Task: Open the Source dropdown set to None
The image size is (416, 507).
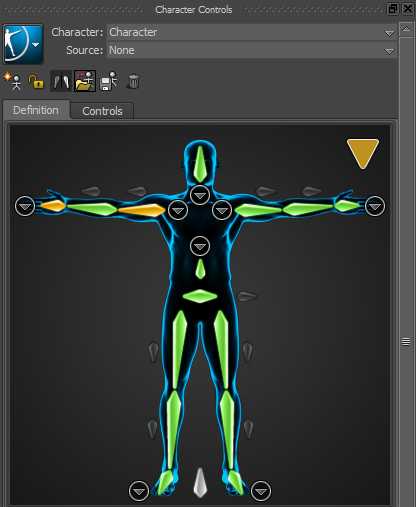Action: pyautogui.click(x=252, y=50)
